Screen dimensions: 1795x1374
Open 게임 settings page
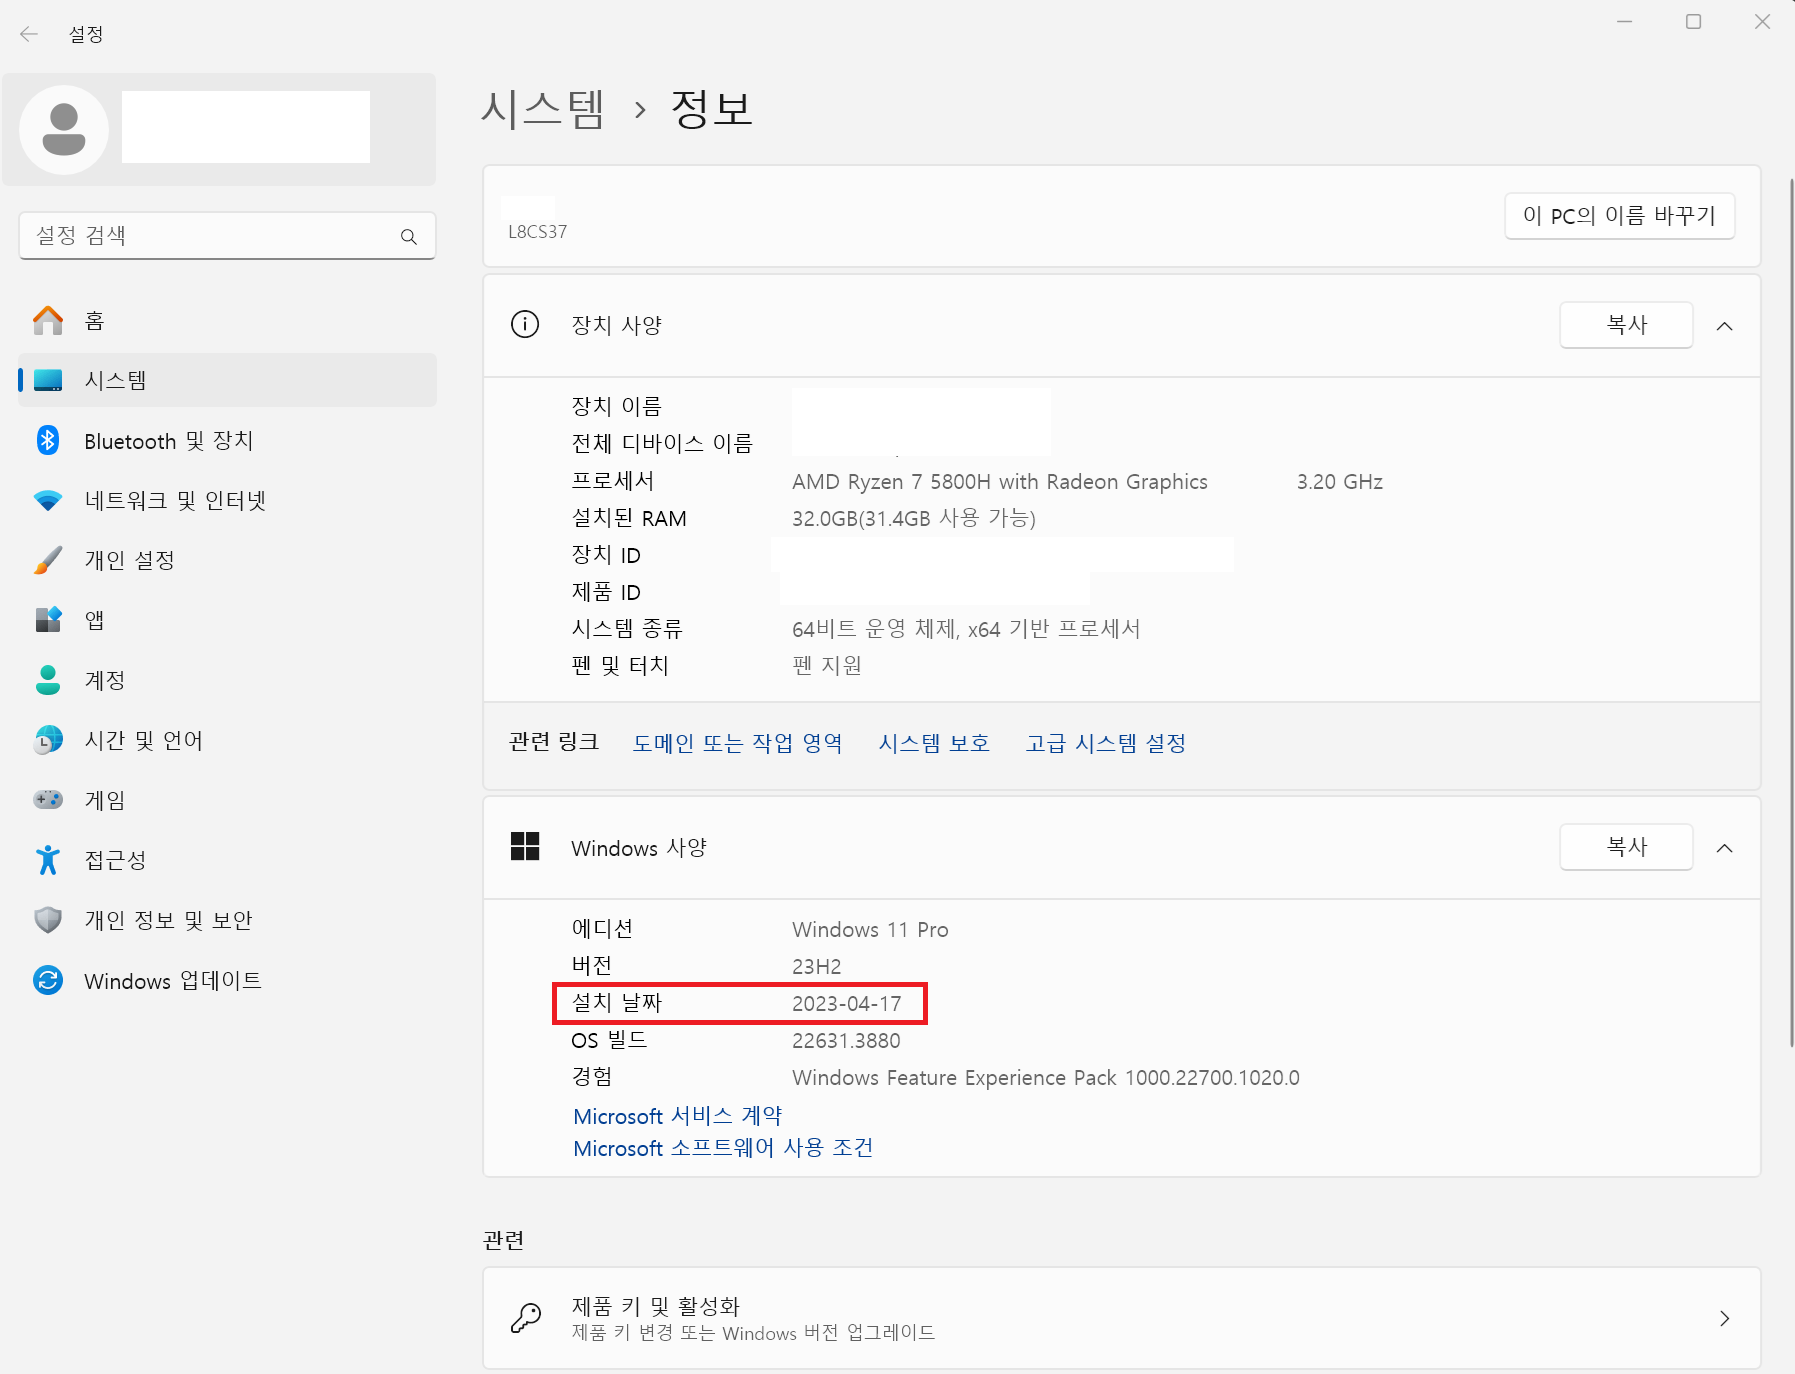[x=227, y=800]
